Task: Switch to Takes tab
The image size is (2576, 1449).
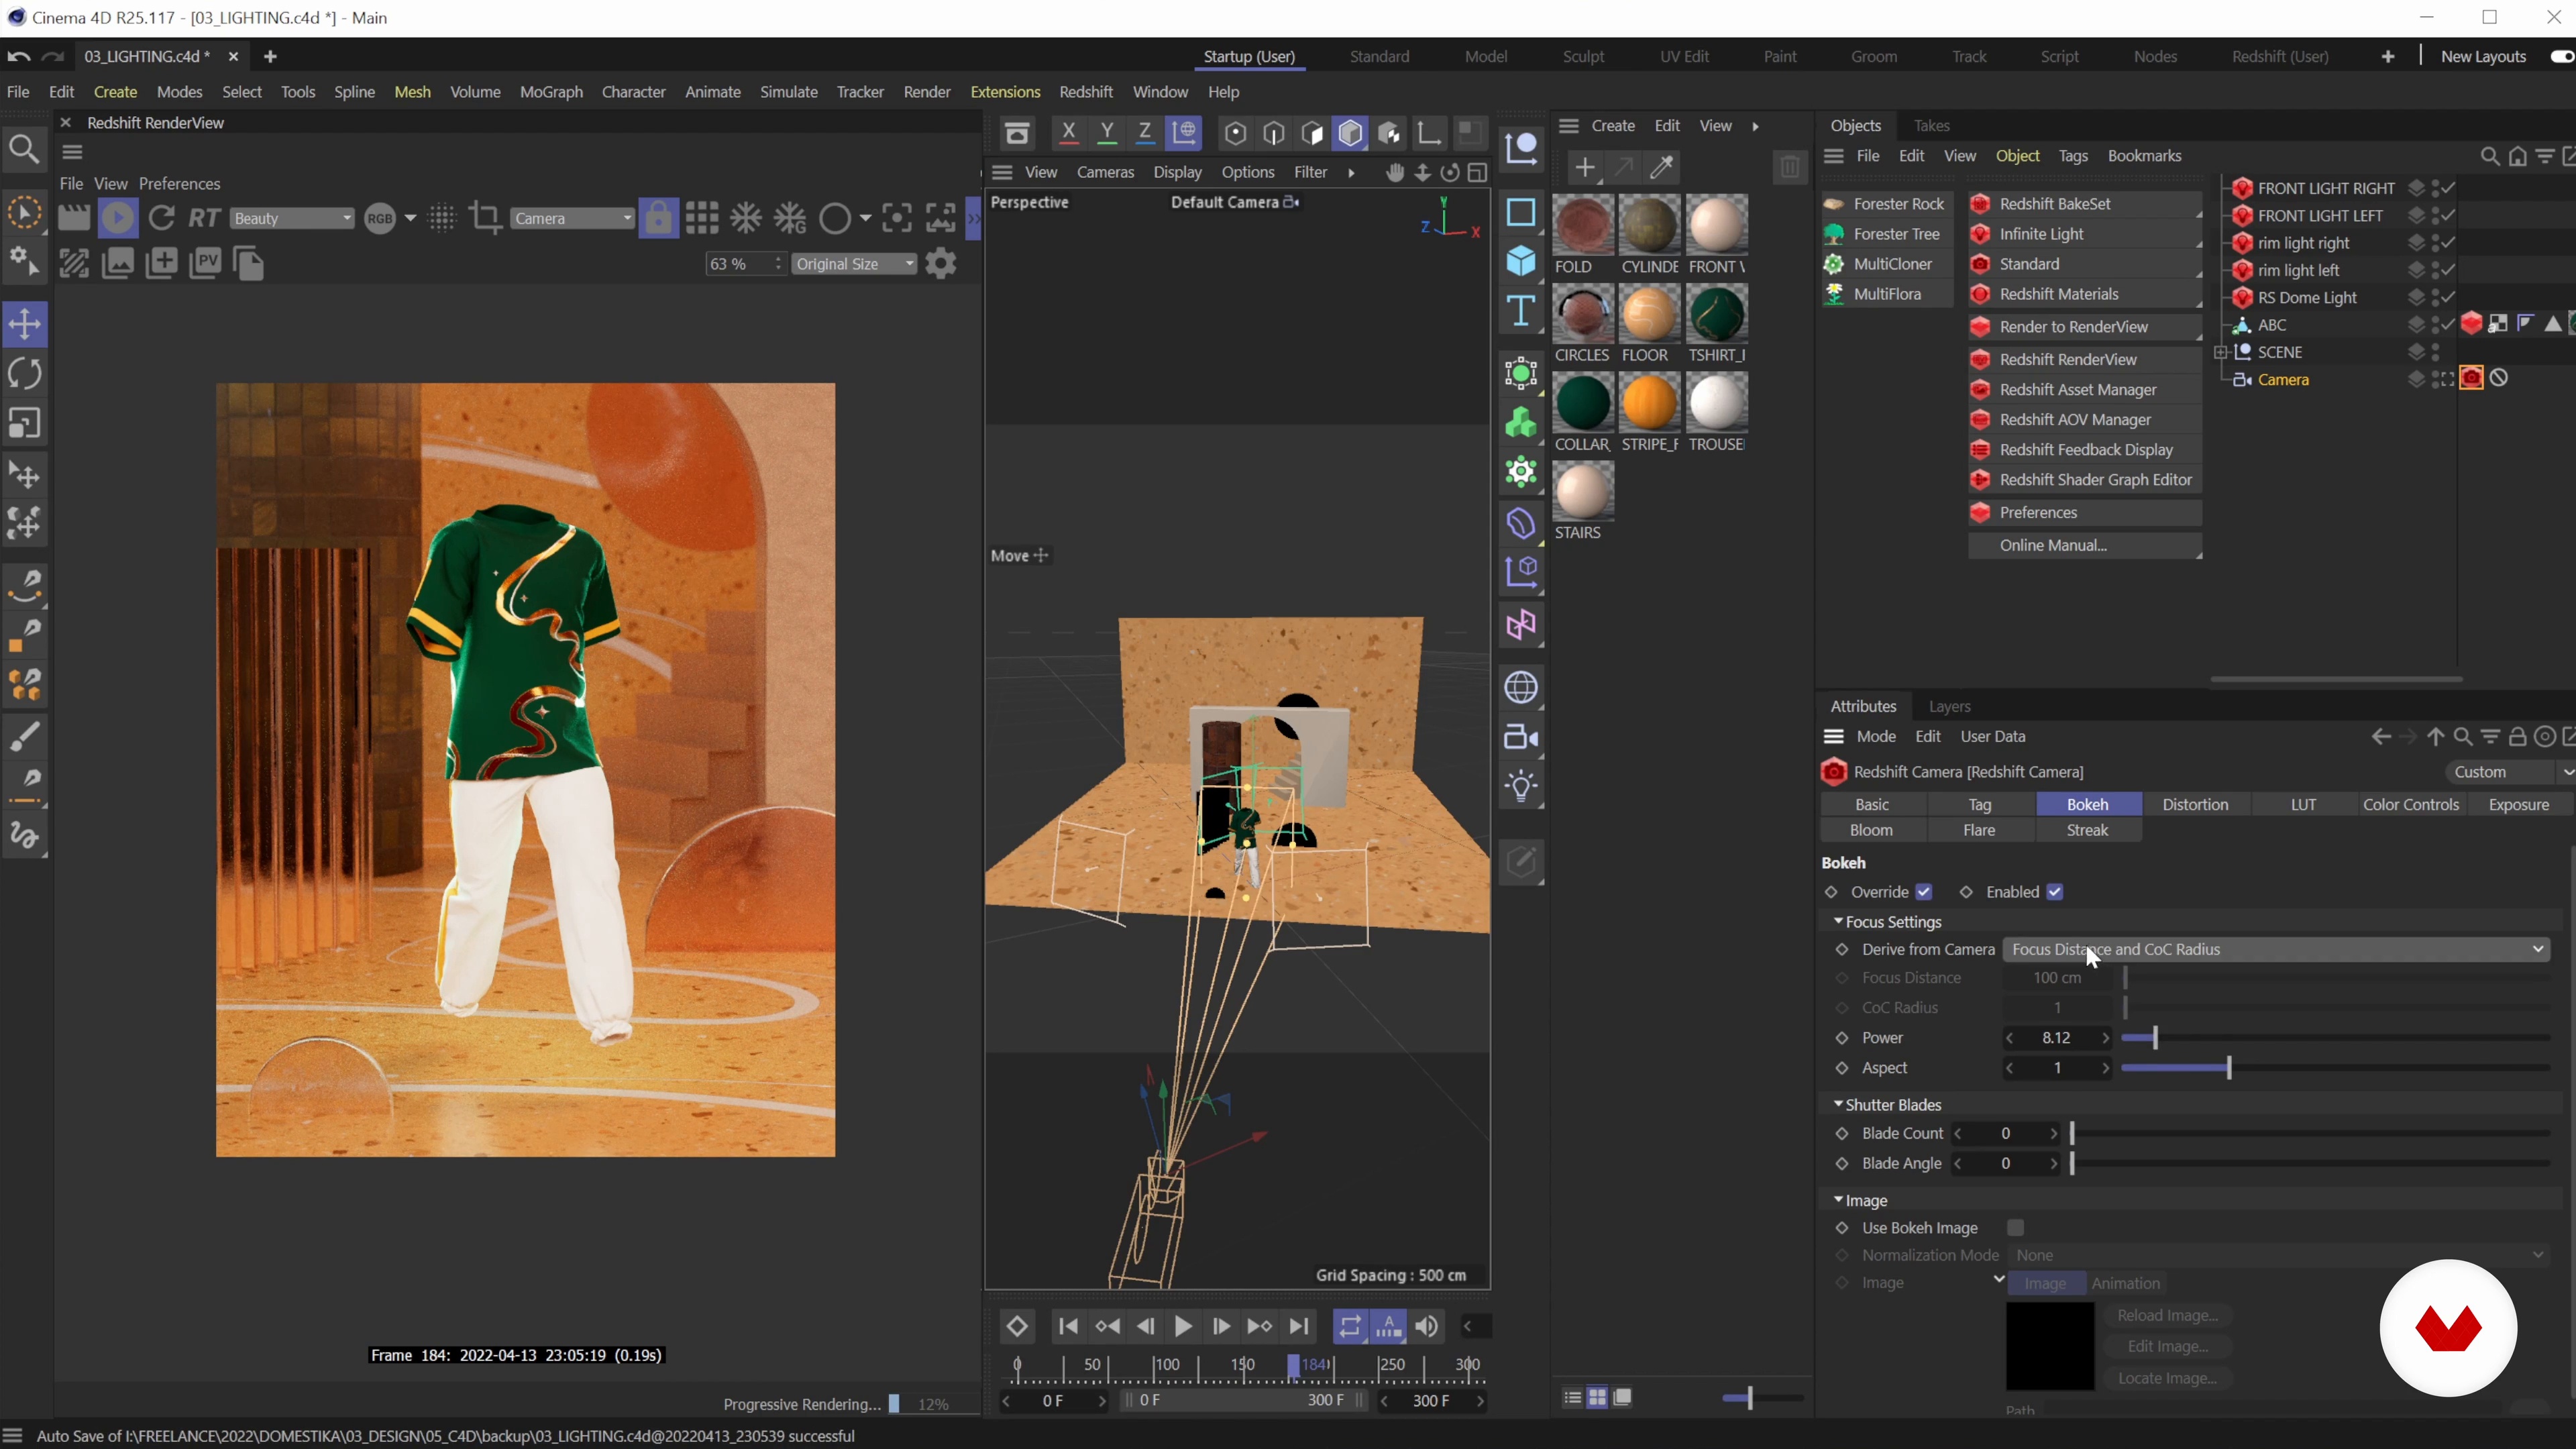Action: click(x=1931, y=125)
